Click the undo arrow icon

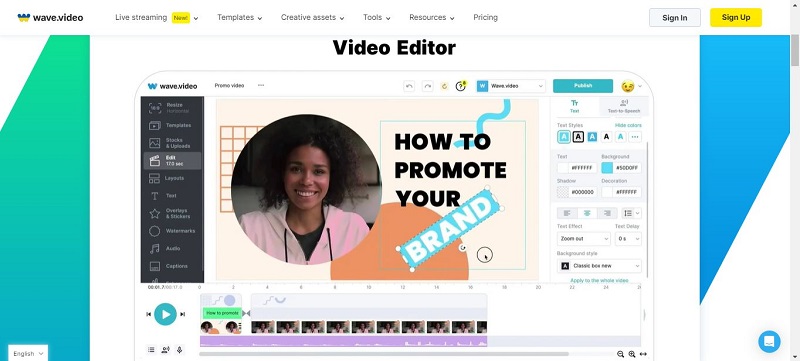tap(409, 86)
